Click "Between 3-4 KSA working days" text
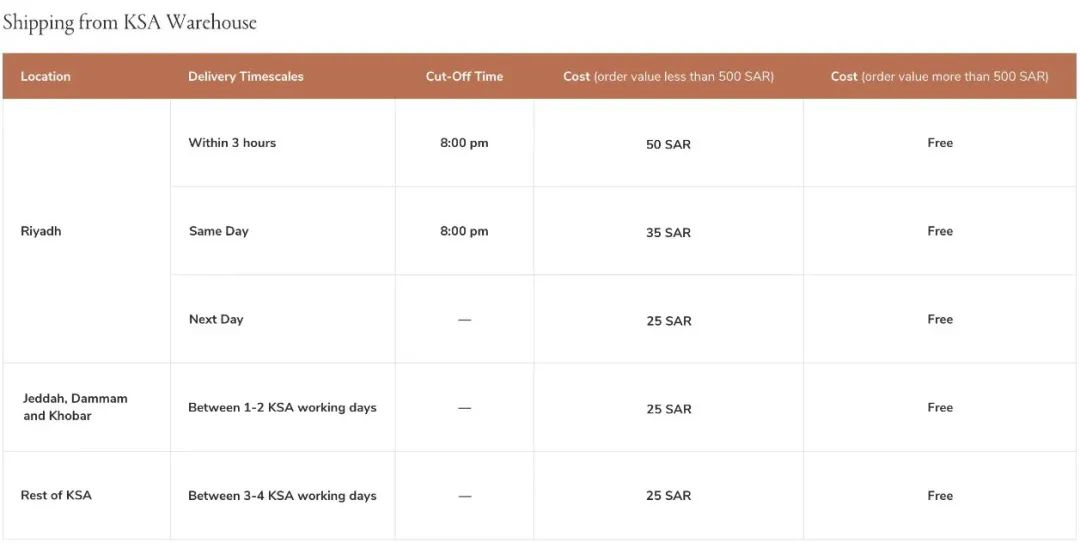 282,495
